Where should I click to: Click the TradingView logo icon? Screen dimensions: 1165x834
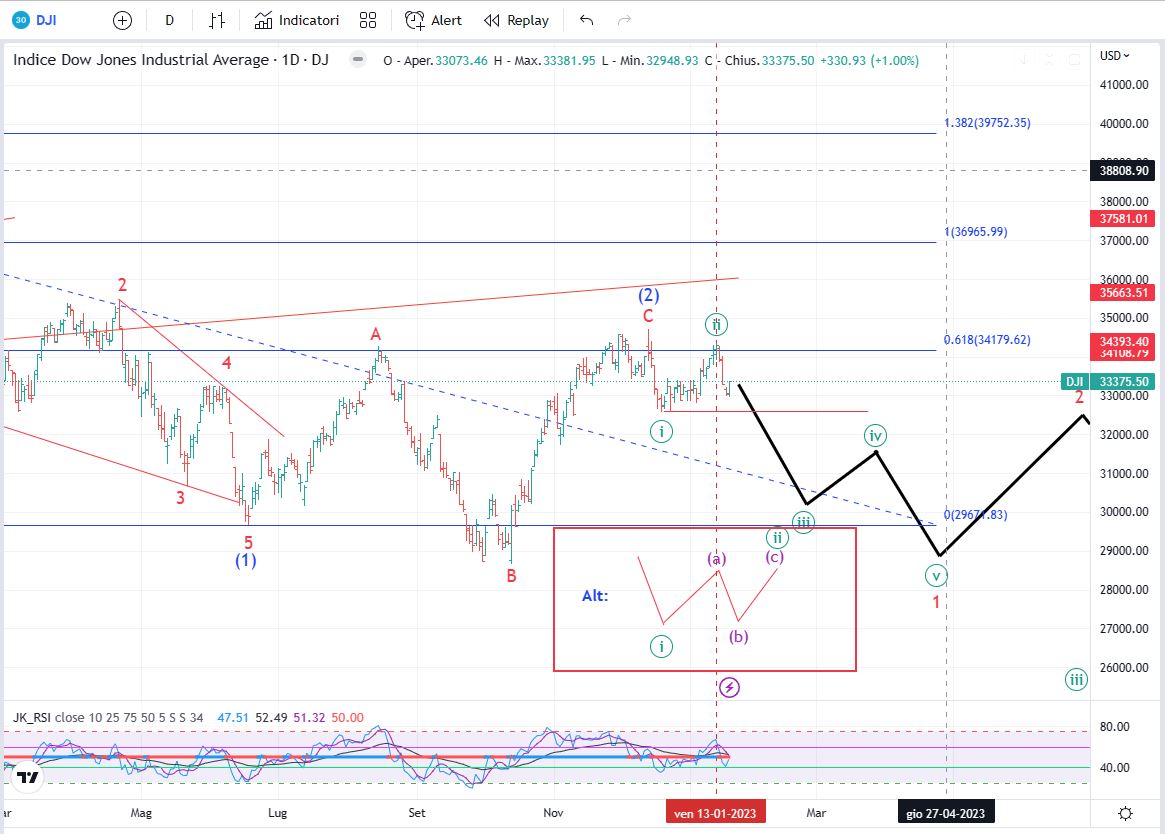coord(28,777)
